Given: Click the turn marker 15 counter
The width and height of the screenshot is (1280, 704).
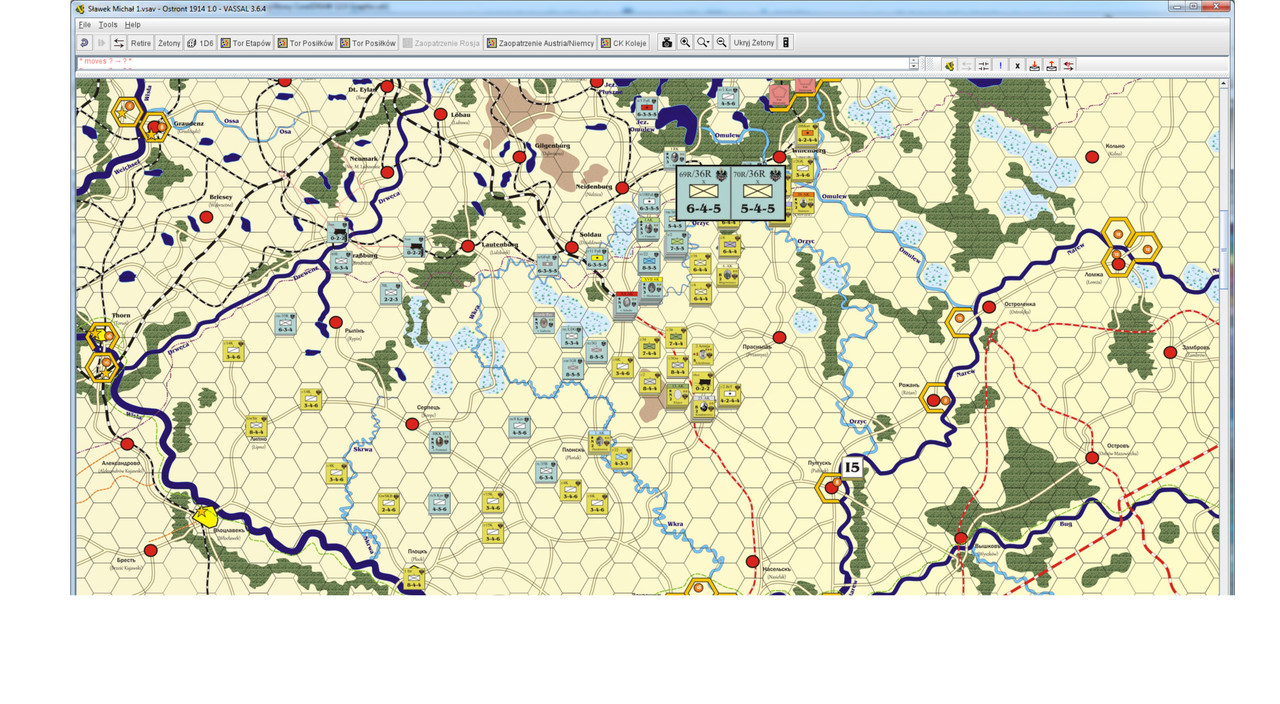Looking at the screenshot, I should [851, 467].
